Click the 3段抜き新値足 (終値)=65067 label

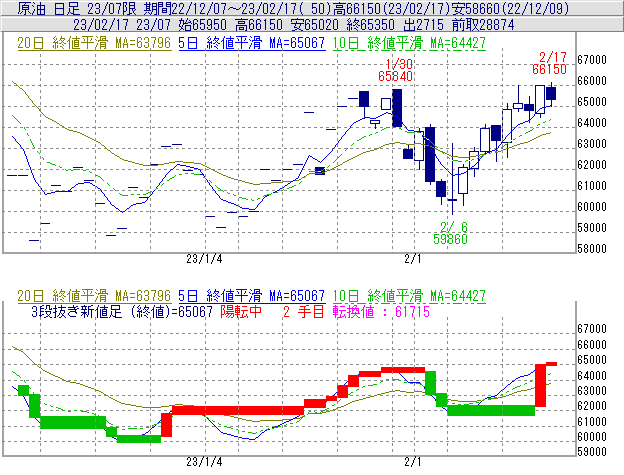point(122,311)
